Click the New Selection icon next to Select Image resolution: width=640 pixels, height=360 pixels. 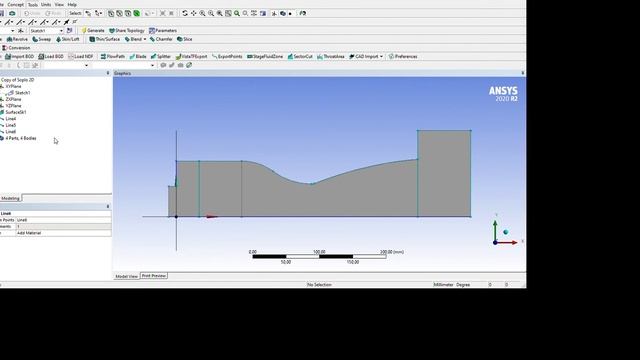88,13
